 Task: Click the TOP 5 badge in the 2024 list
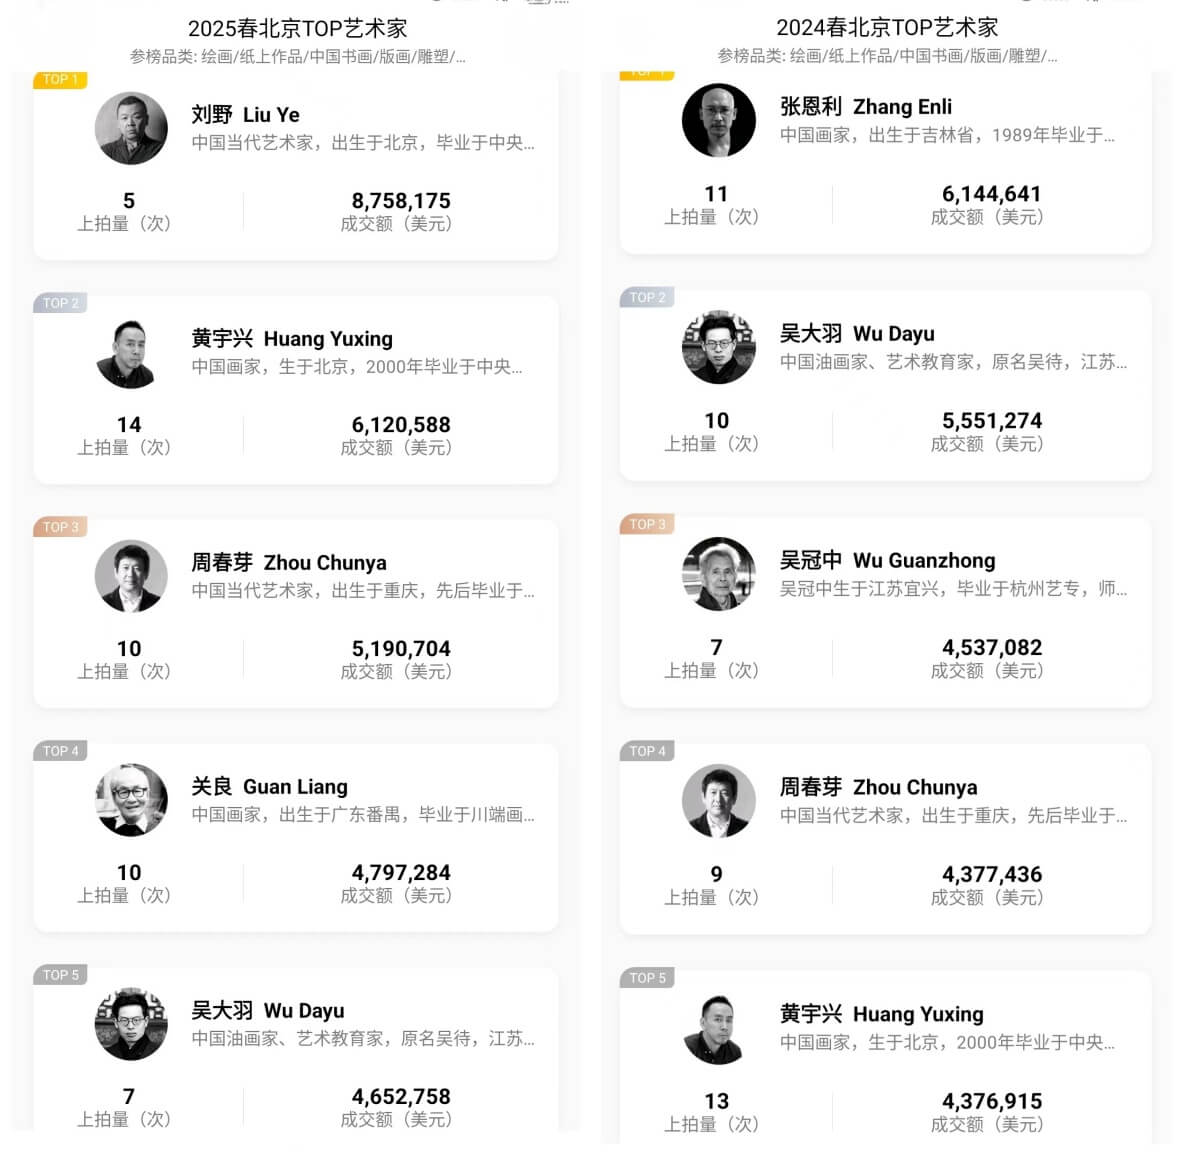648,978
